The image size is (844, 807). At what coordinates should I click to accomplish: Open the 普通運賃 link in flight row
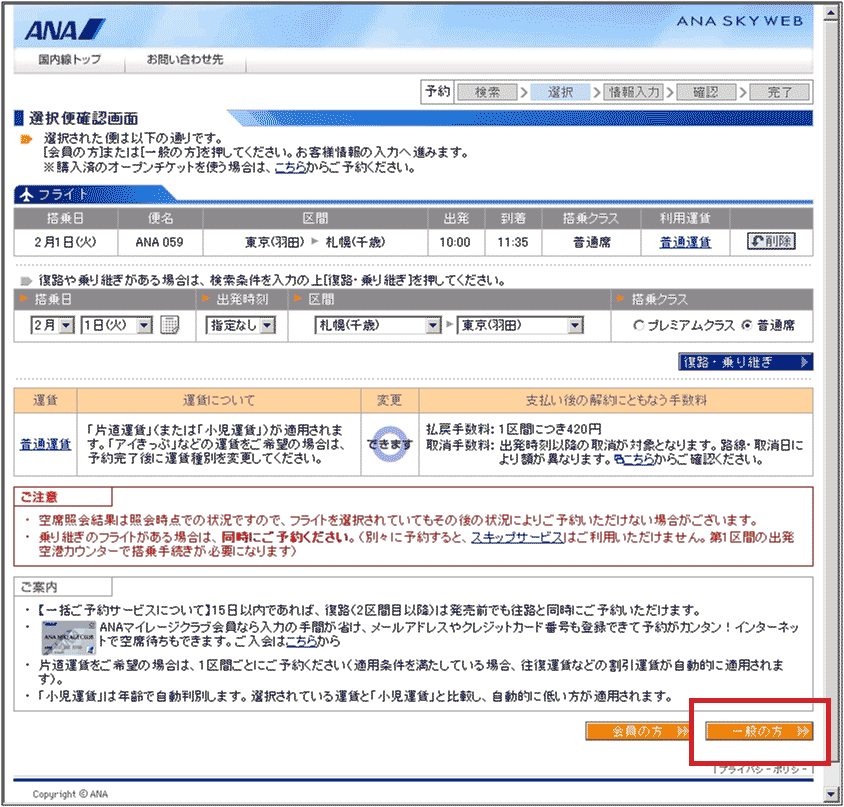(x=685, y=242)
